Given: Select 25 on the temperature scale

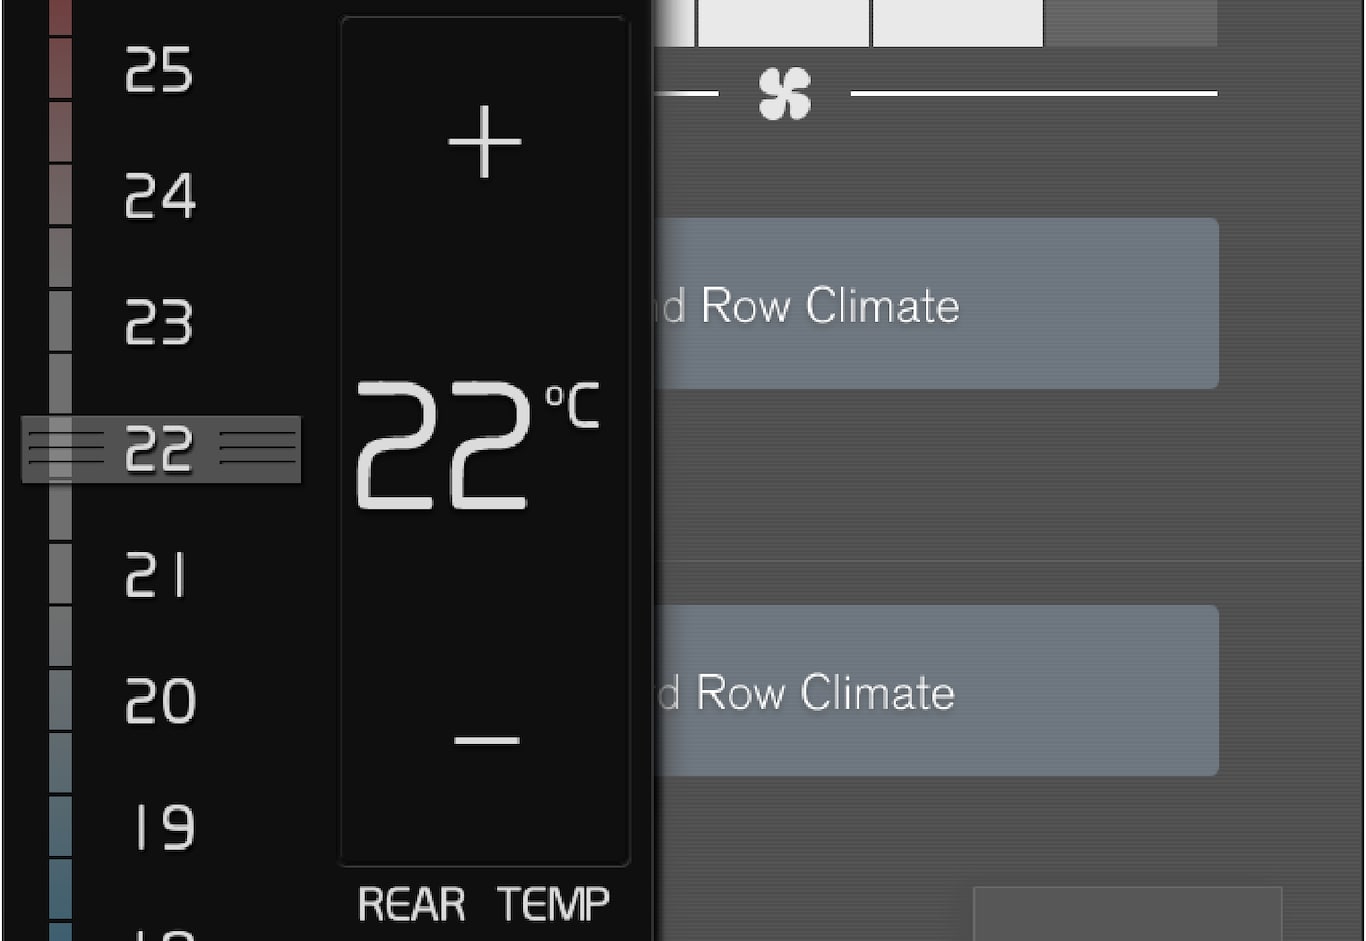Looking at the screenshot, I should pos(159,71).
